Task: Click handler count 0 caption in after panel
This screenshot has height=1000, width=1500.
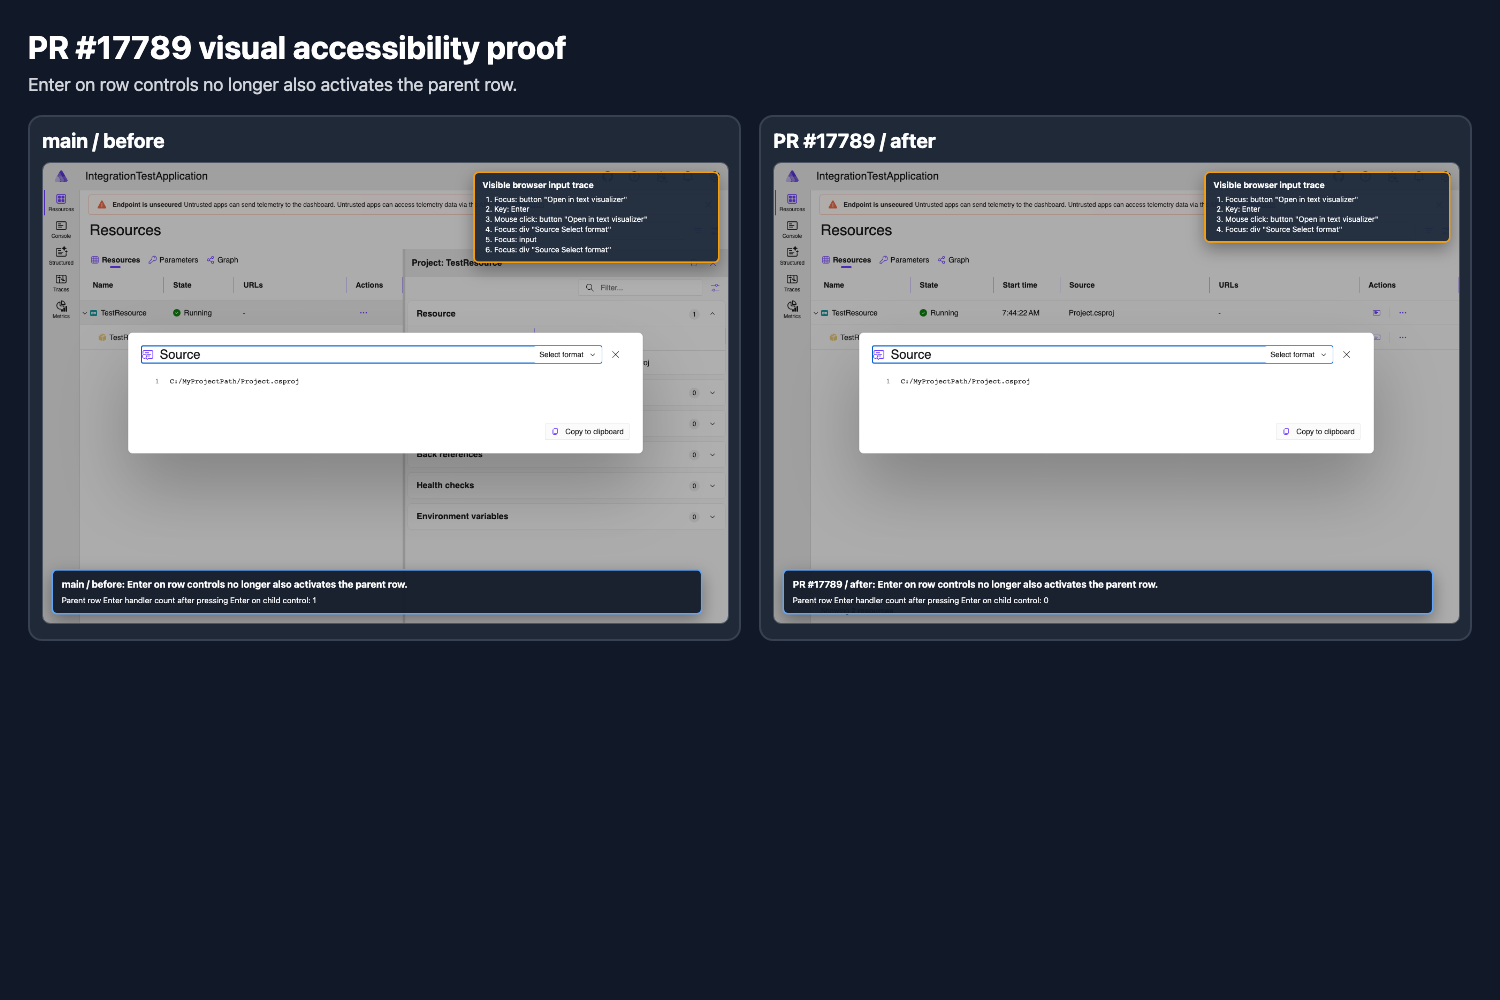Action: point(920,601)
